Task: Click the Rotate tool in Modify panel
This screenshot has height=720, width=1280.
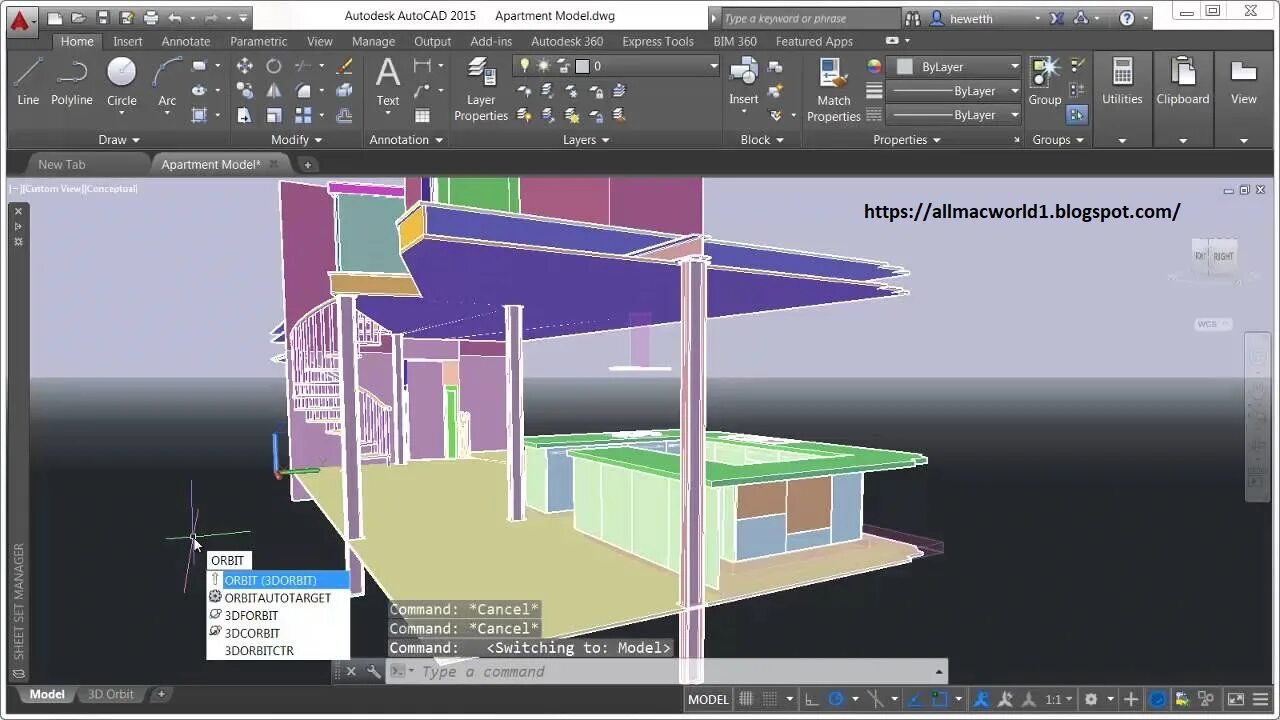Action: 274,66
